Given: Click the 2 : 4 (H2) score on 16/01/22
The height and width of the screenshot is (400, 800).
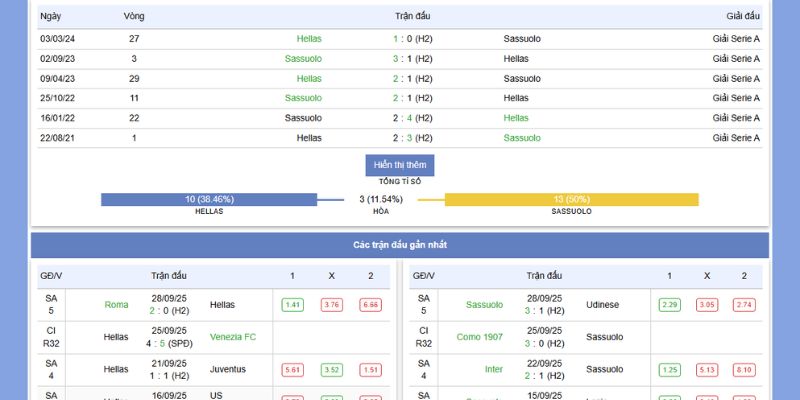Looking at the screenshot, I should coord(412,118).
